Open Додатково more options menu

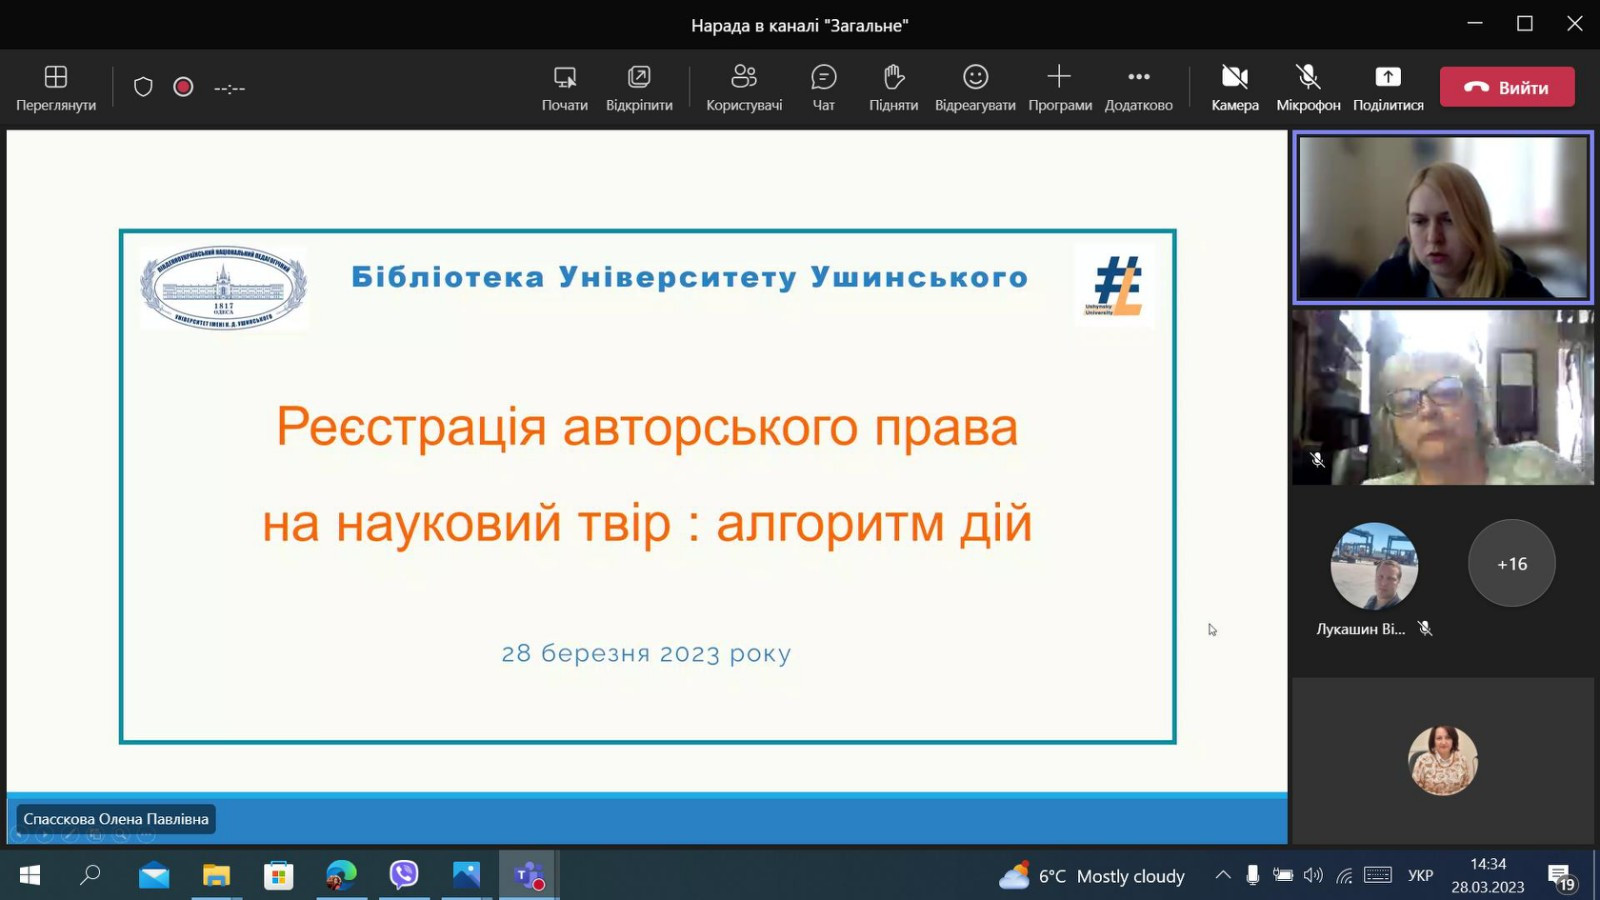(1139, 88)
